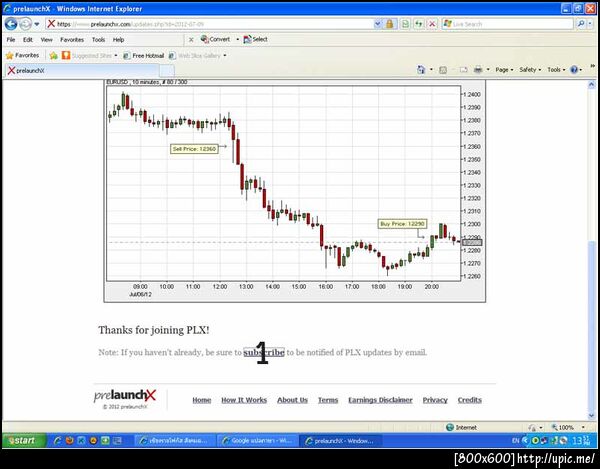Expand the Suggested Sites dropdown arrow

coord(116,55)
